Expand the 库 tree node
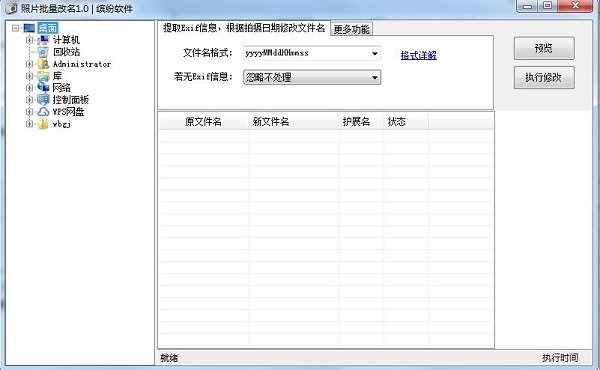Viewport: 600px width, 370px height. [x=29, y=76]
